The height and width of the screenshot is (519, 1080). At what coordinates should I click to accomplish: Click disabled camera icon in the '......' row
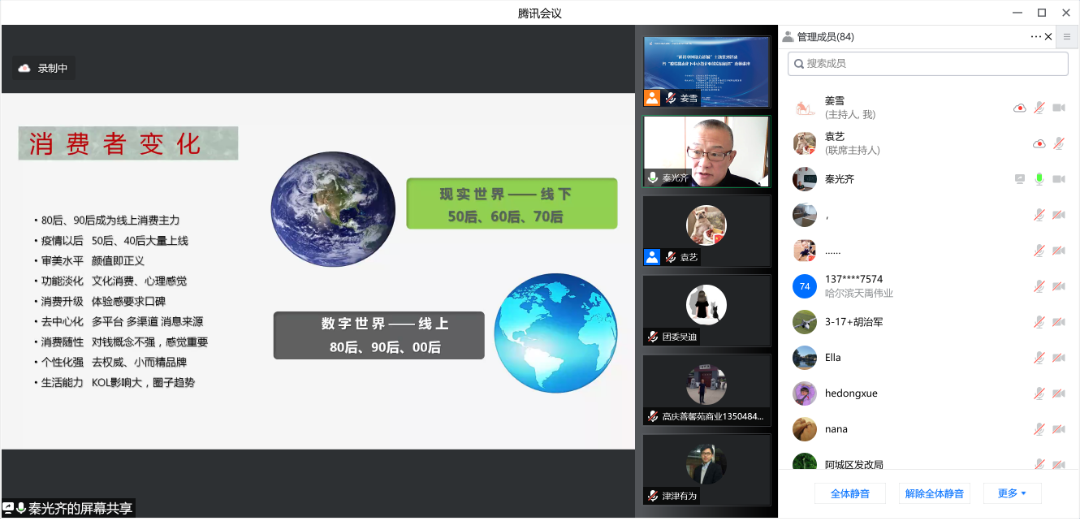(1059, 250)
